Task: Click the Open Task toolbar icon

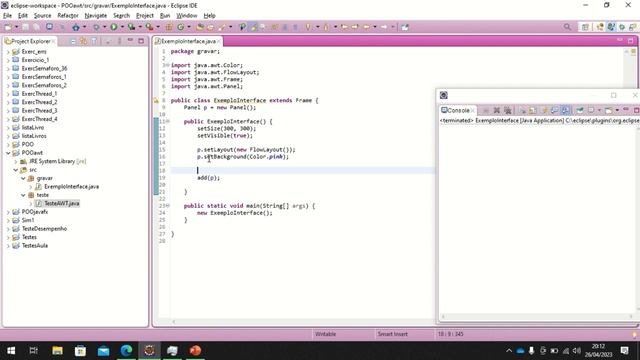Action: [211, 27]
